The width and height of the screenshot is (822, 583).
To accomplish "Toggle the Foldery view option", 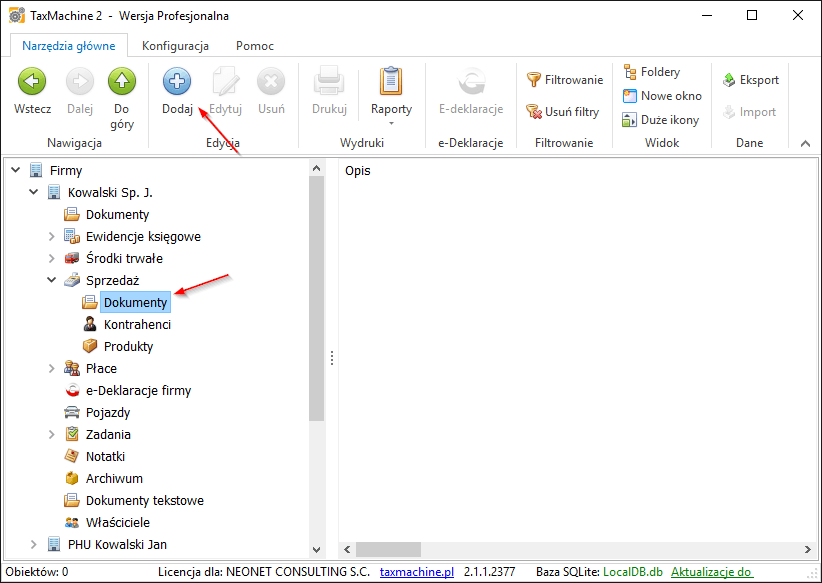I will (x=651, y=72).
